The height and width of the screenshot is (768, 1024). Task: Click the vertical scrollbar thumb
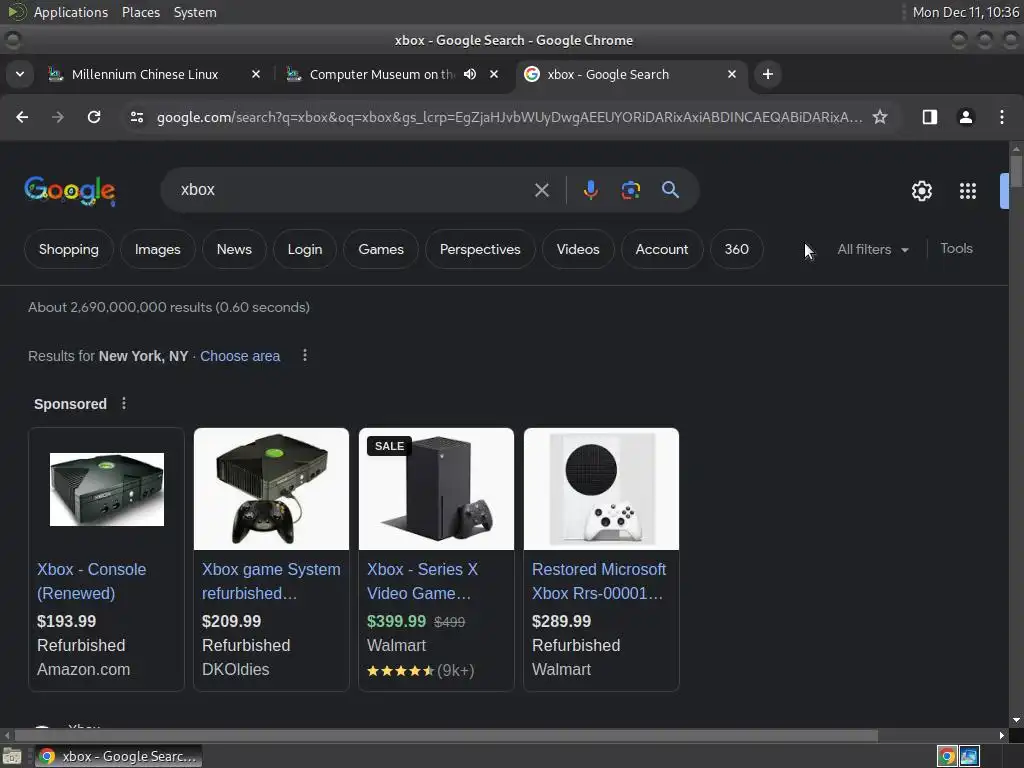pyautogui.click(x=1016, y=171)
